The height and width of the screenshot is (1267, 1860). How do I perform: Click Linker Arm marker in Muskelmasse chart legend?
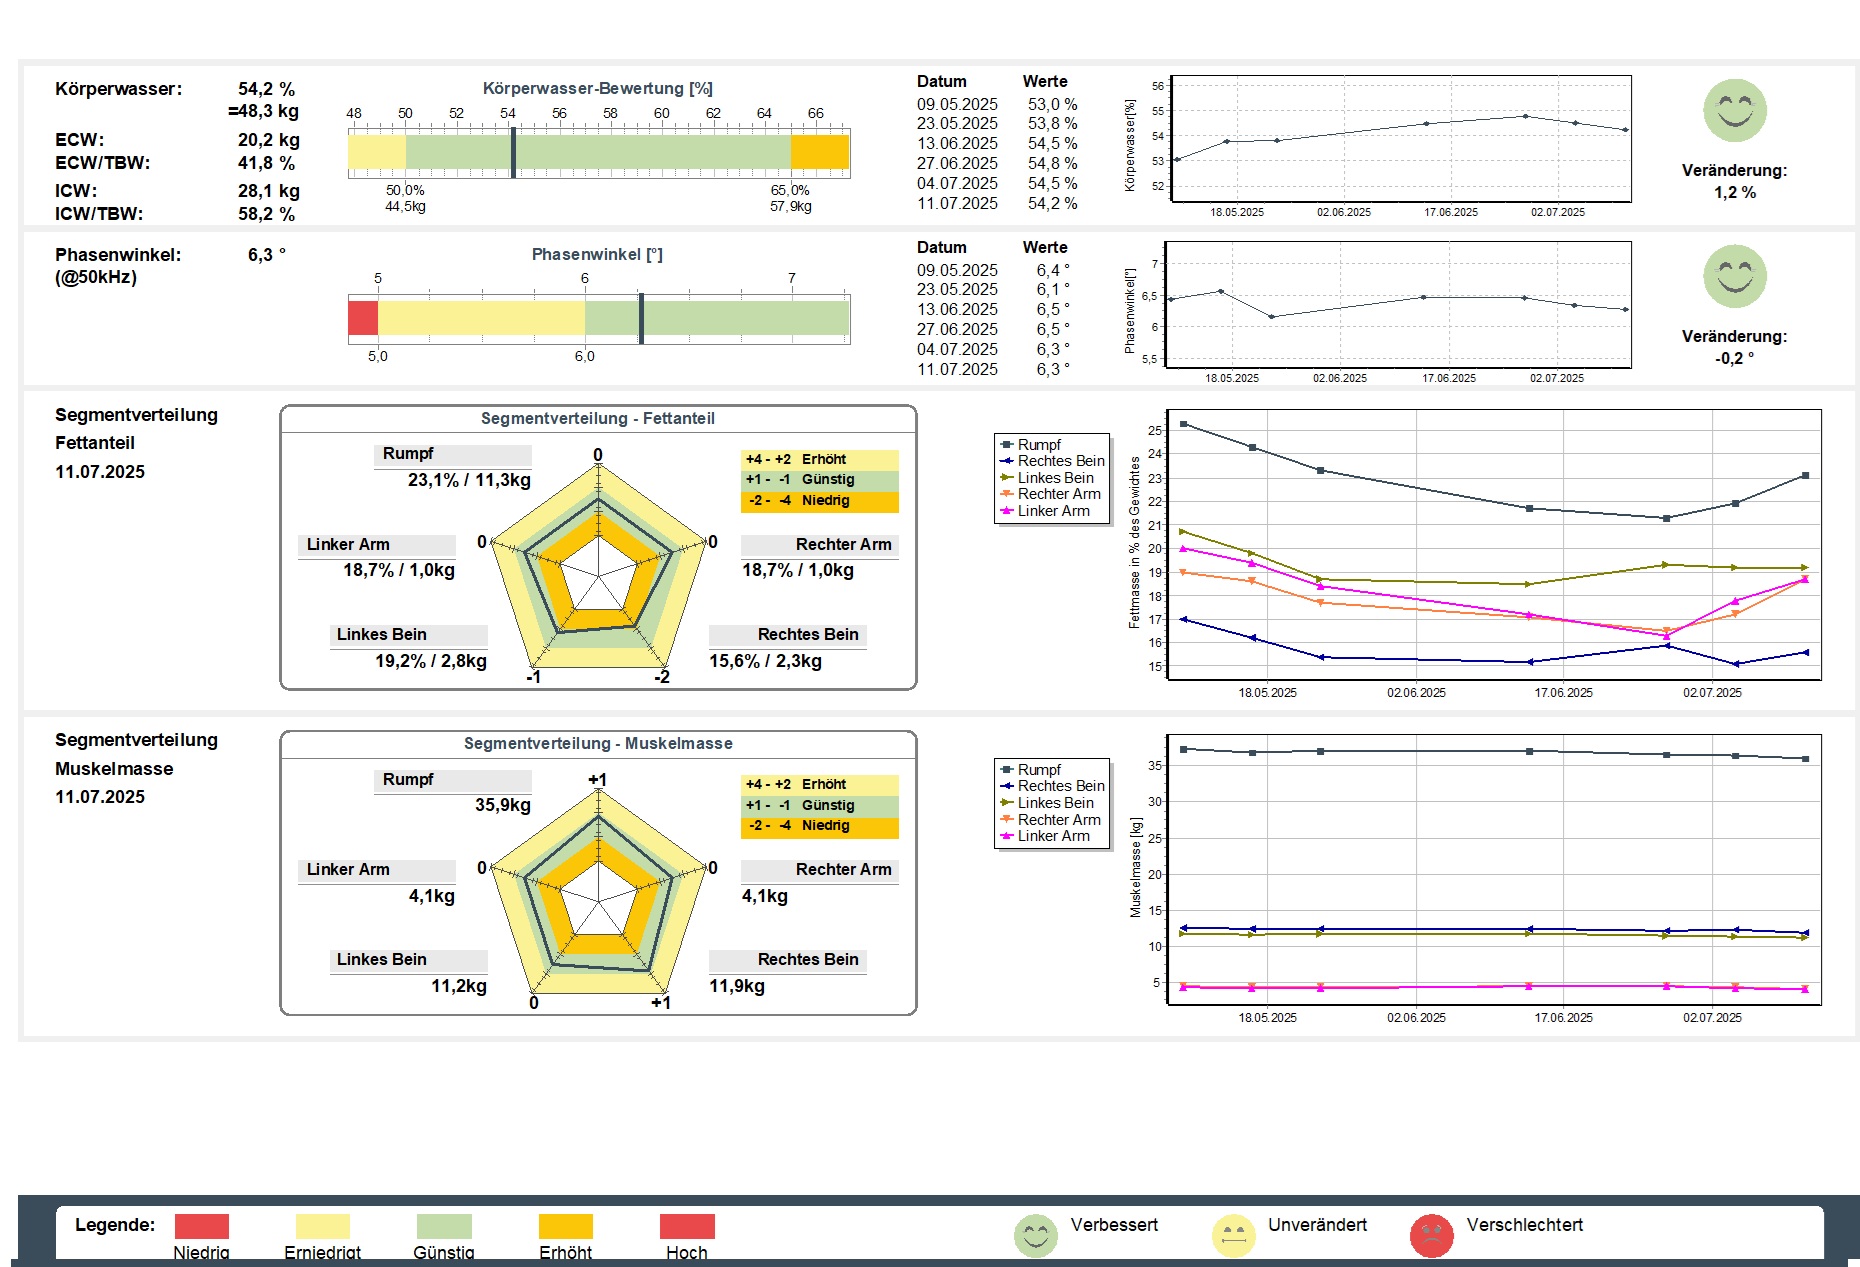click(x=1007, y=836)
